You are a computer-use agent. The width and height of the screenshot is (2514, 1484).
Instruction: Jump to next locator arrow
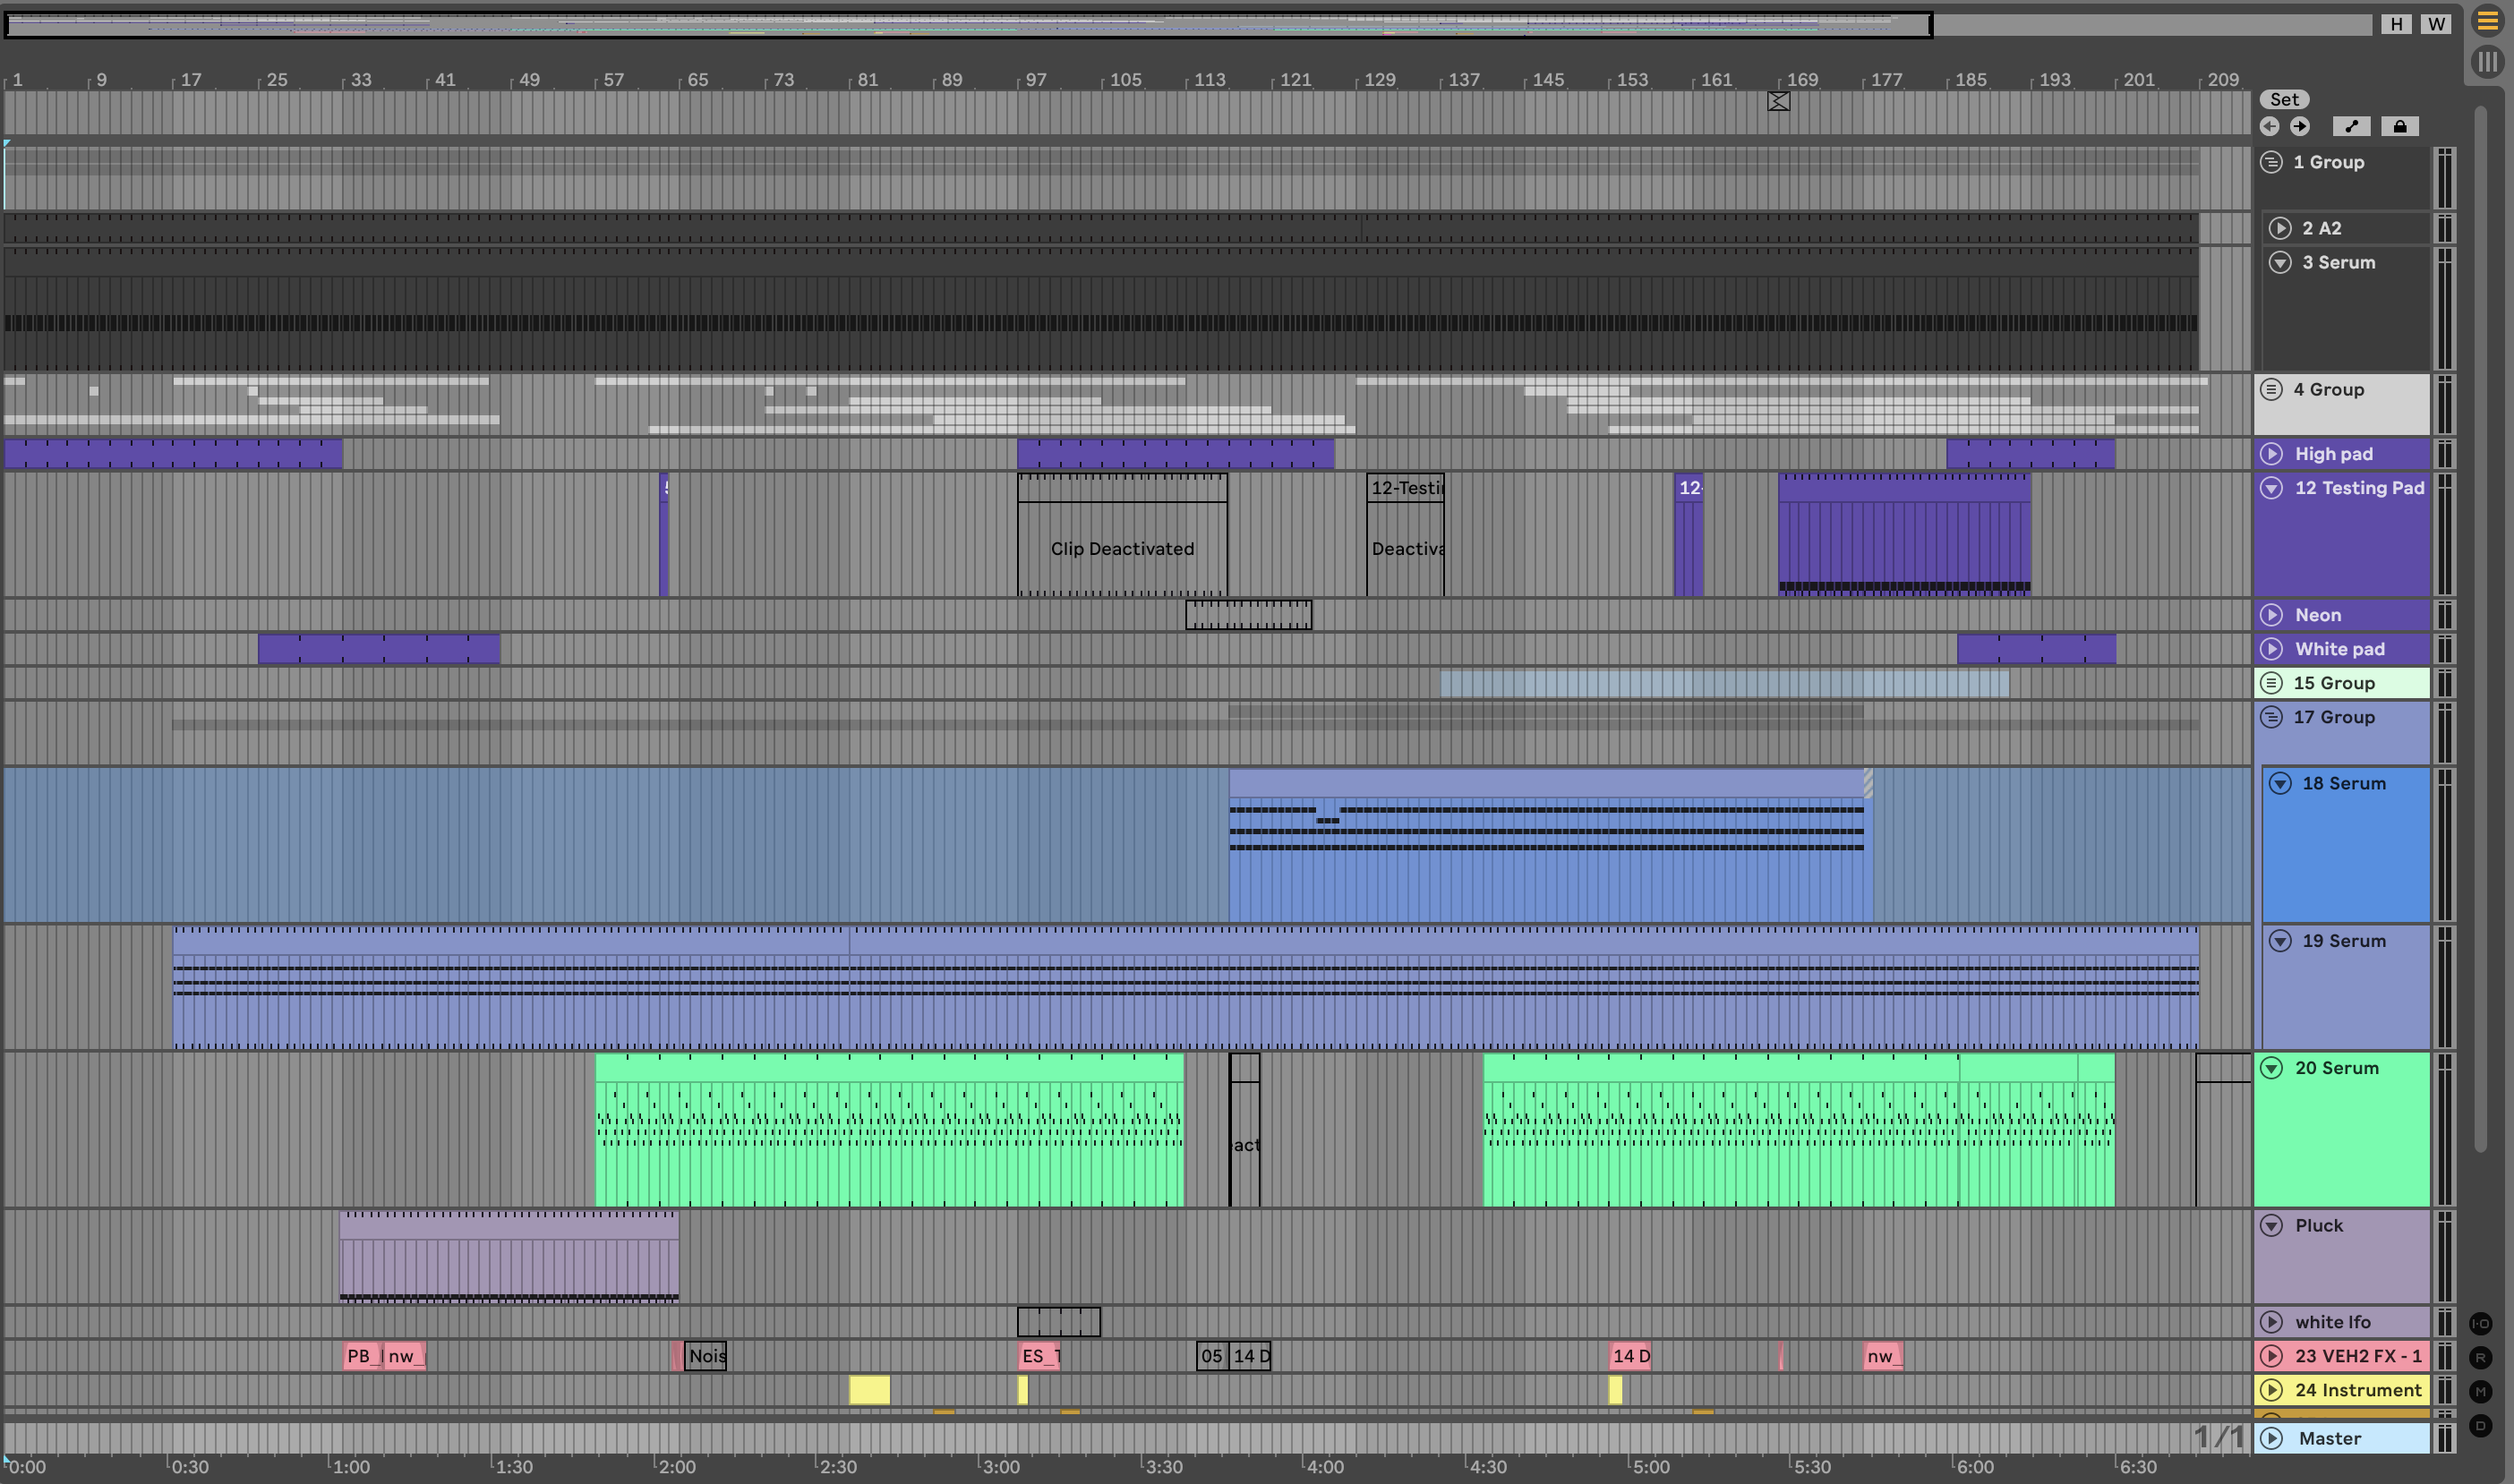[x=2300, y=126]
